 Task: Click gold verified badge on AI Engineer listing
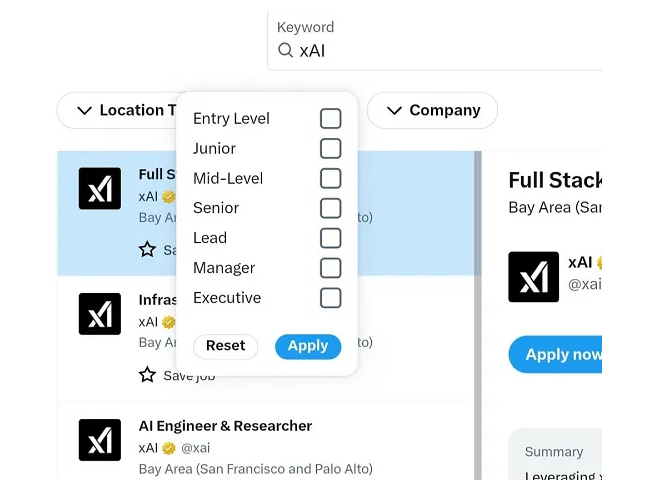[x=169, y=448]
